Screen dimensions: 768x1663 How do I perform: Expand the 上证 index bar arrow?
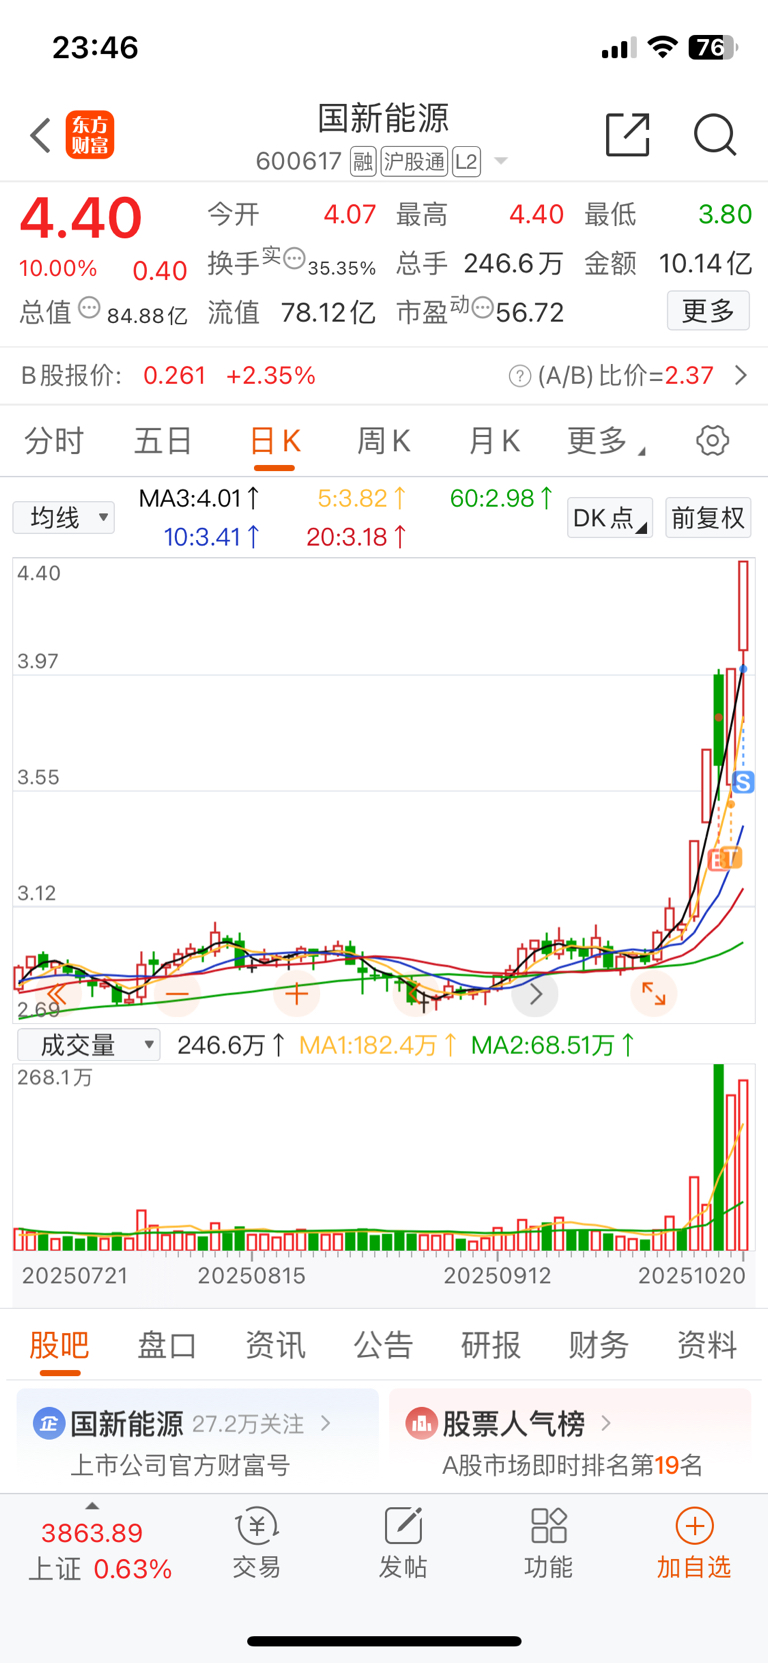pyautogui.click(x=92, y=1506)
